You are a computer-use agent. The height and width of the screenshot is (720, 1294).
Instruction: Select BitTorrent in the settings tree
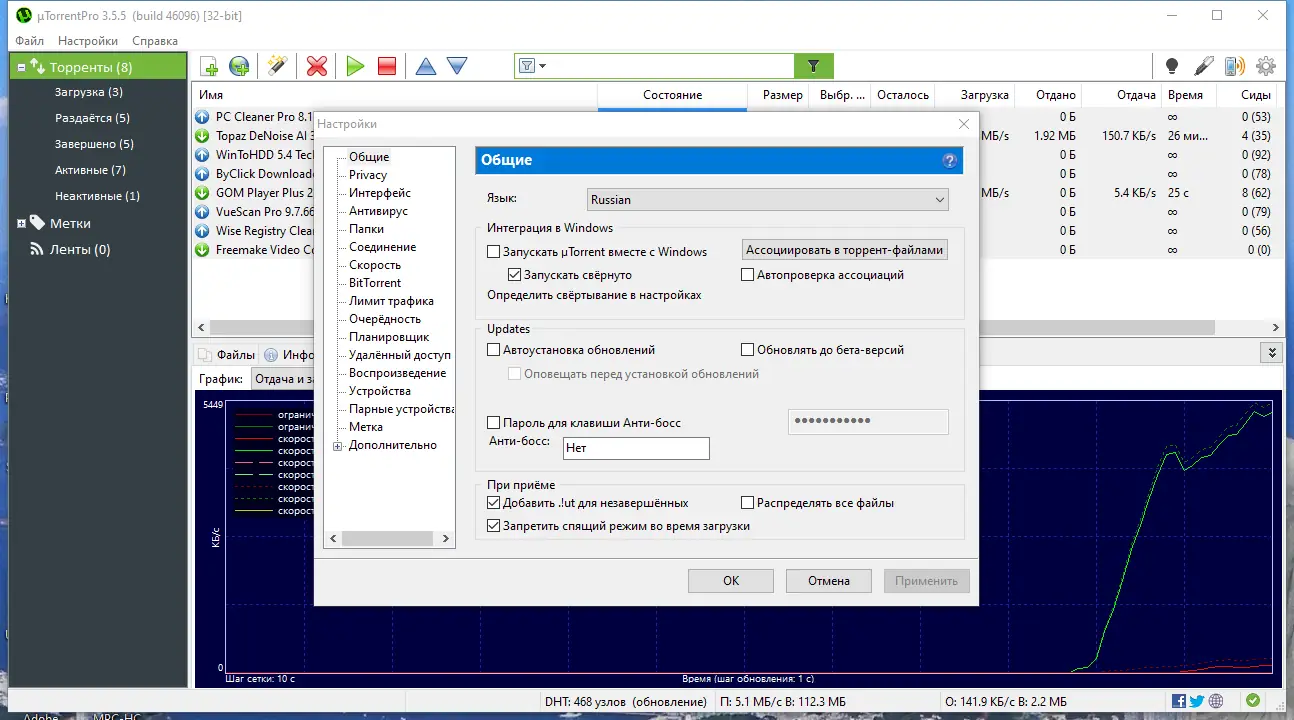375,283
